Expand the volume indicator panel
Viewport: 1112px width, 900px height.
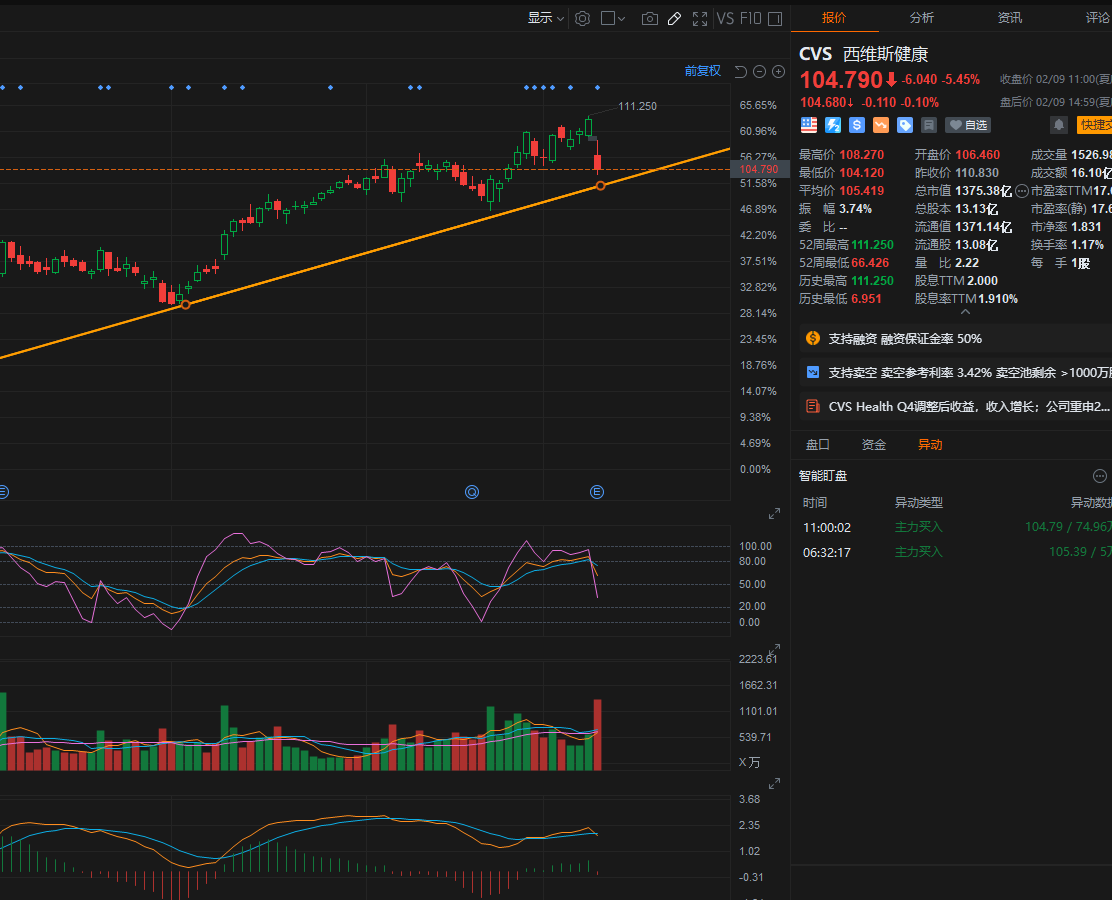(774, 649)
